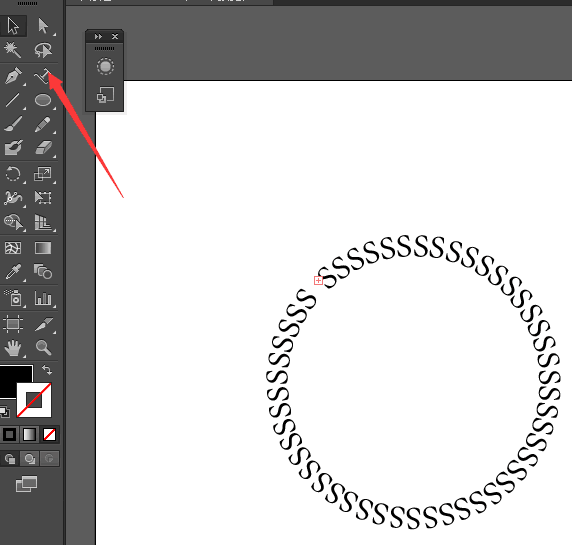Set paint to None
This screenshot has height=545, width=572.
(x=49, y=434)
